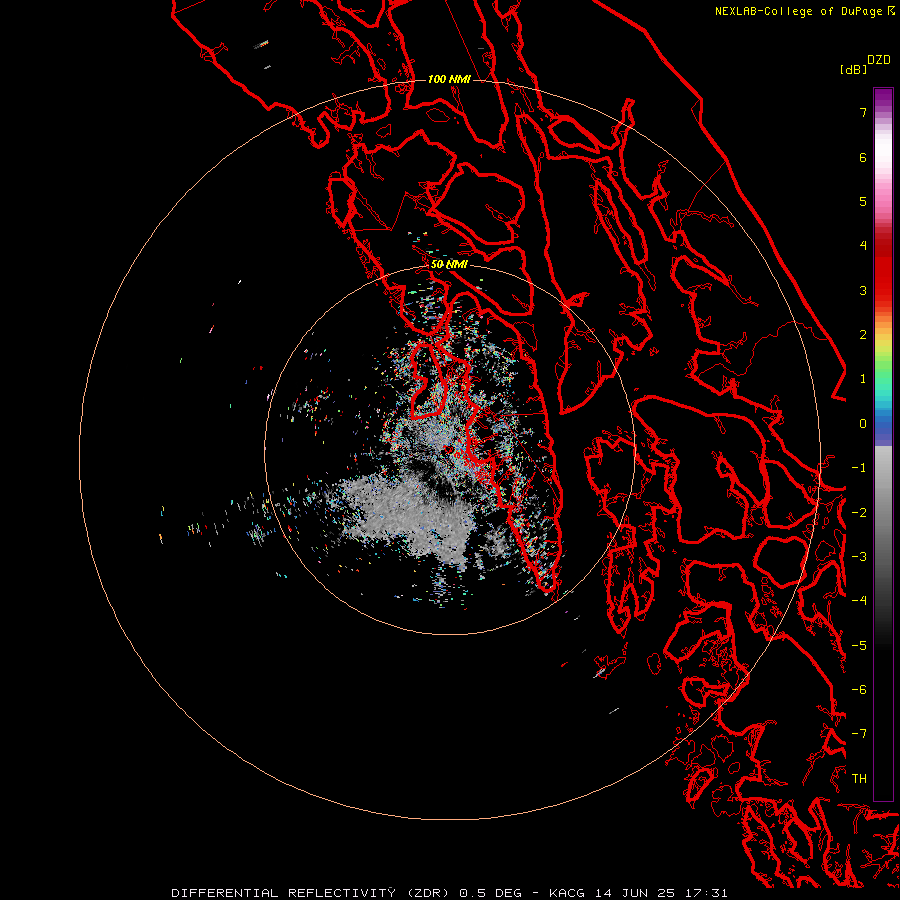Click the -3 value on color scale
Viewport: 900px width, 900px height.
pyautogui.click(x=859, y=557)
